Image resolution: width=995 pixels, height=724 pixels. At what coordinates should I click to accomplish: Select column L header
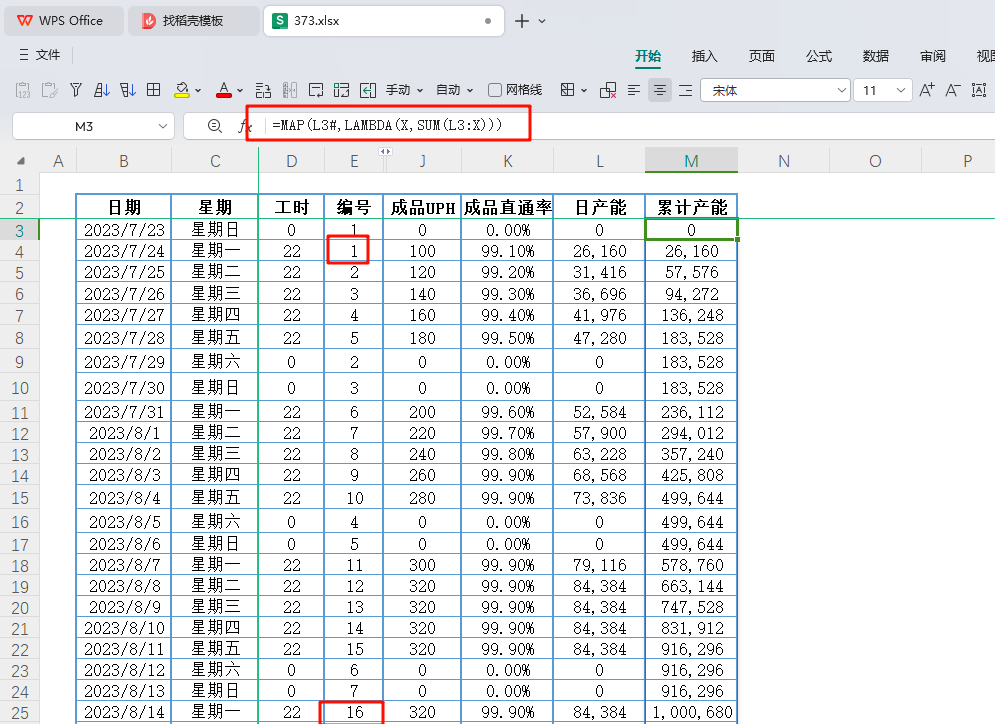(599, 161)
